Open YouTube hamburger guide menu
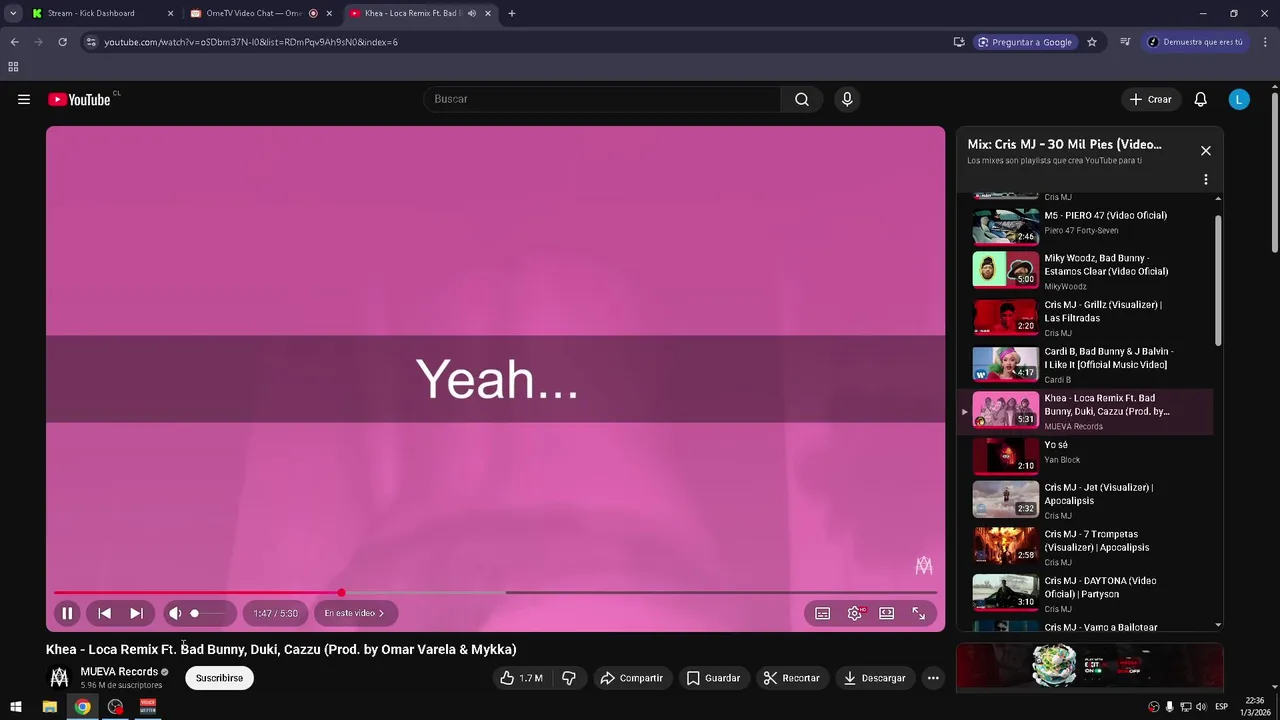The image size is (1280, 720). (24, 99)
